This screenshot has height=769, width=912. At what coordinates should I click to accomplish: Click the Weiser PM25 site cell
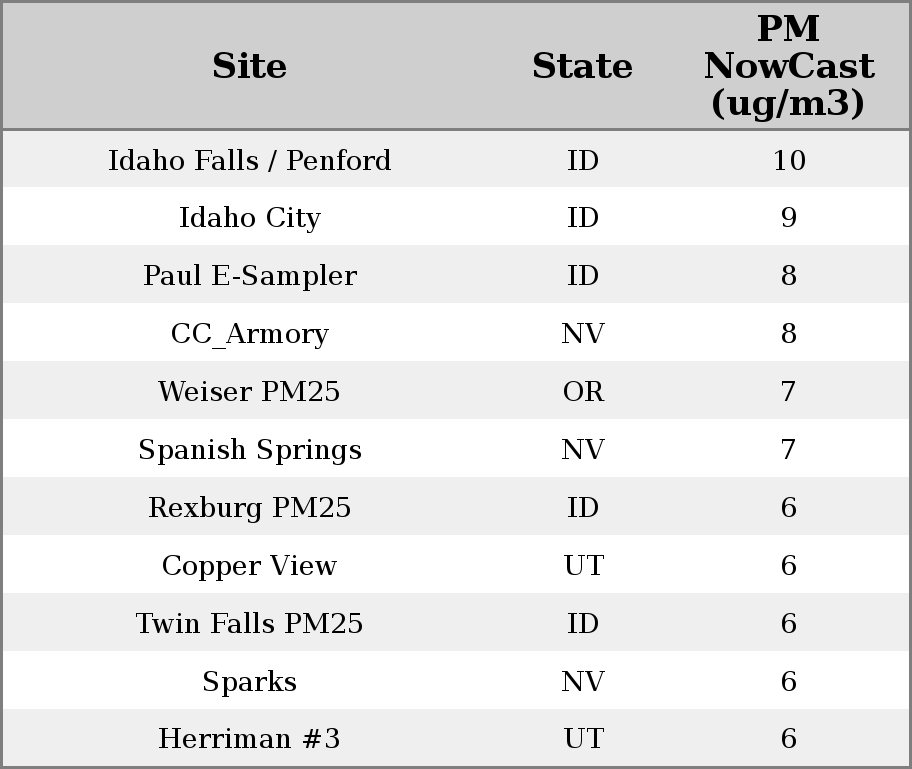(249, 392)
